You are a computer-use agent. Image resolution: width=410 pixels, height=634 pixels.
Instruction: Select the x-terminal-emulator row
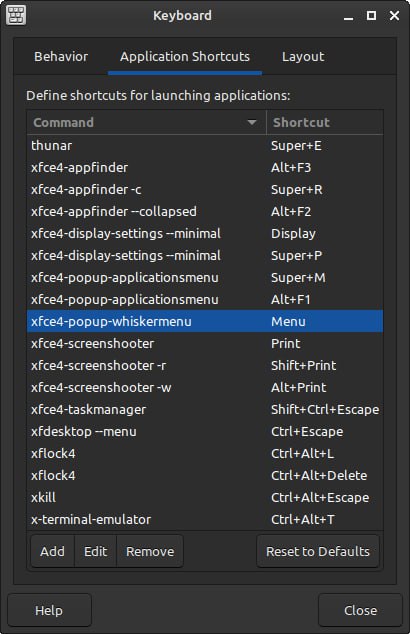click(x=205, y=519)
